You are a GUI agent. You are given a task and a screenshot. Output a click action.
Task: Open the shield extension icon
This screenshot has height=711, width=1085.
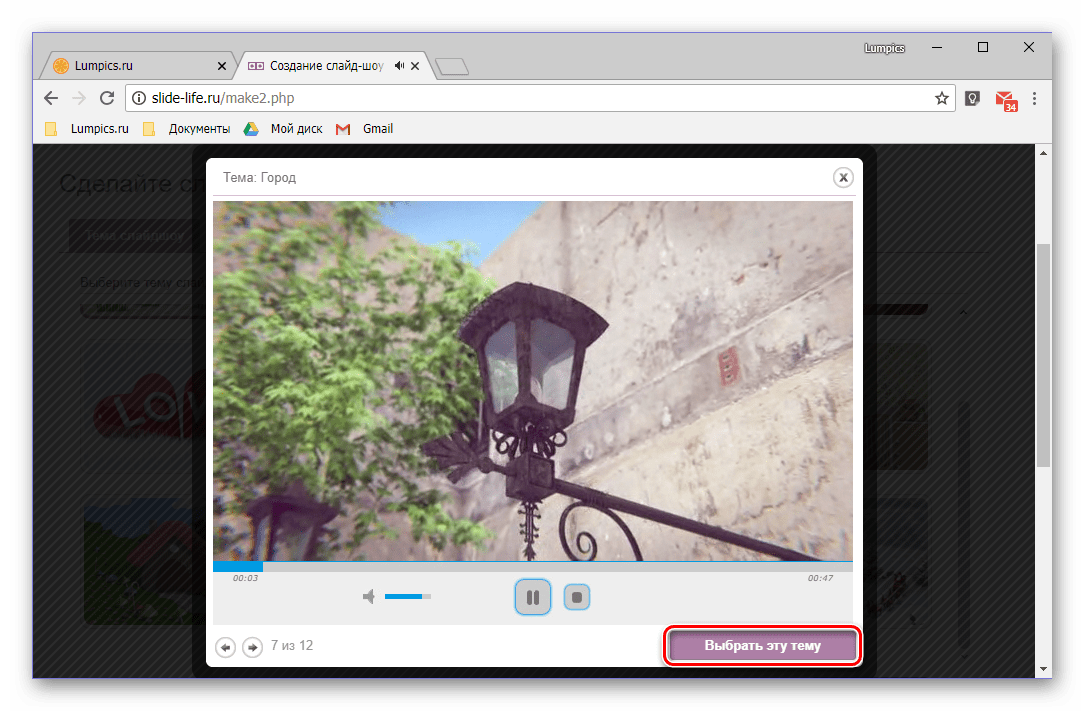(972, 98)
